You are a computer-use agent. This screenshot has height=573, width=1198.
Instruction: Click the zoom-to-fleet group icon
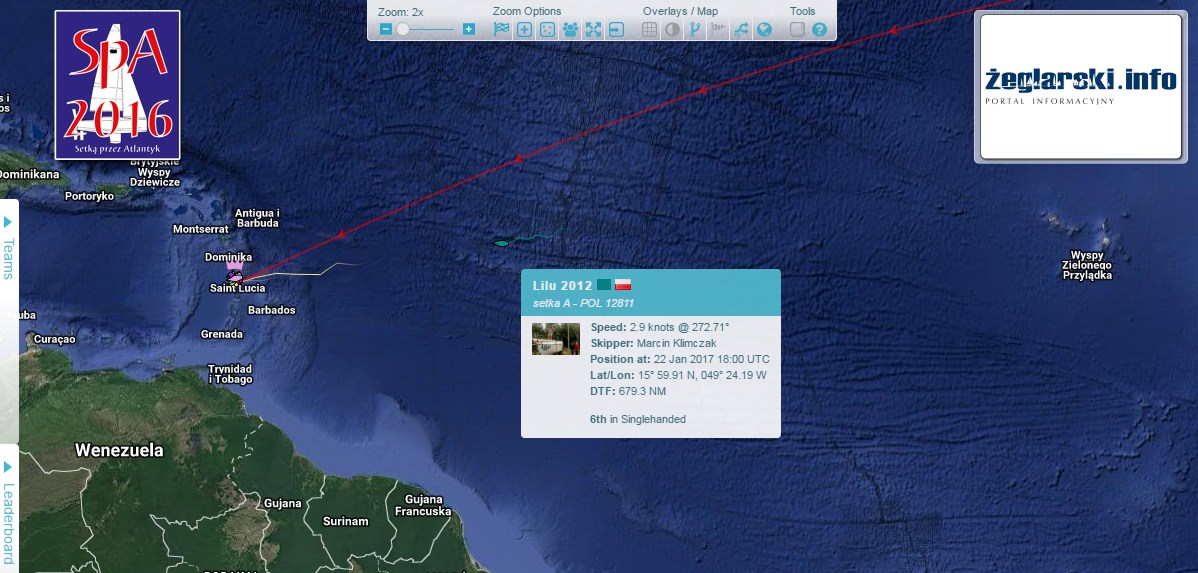pos(570,30)
